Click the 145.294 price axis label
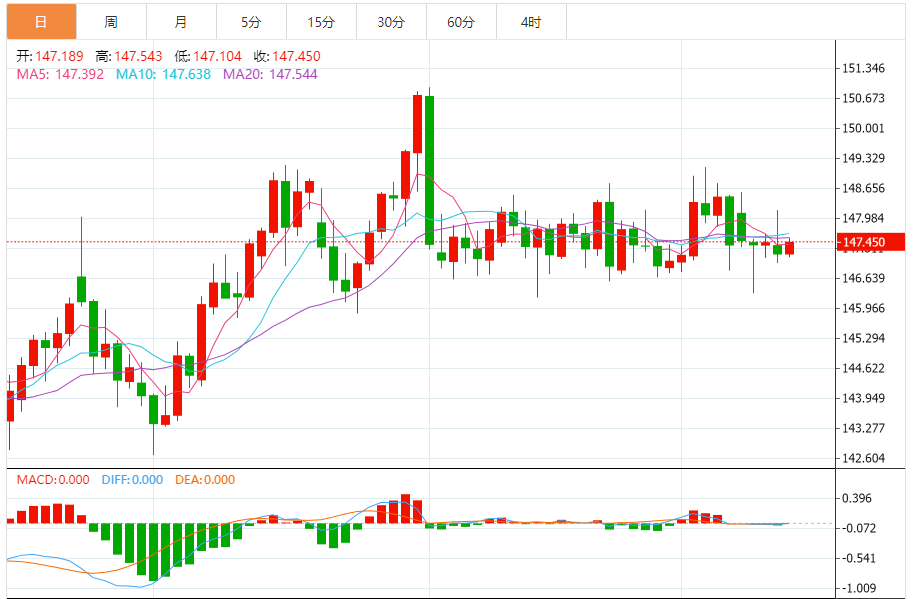Viewport: 913px width, 599px height. [864, 338]
